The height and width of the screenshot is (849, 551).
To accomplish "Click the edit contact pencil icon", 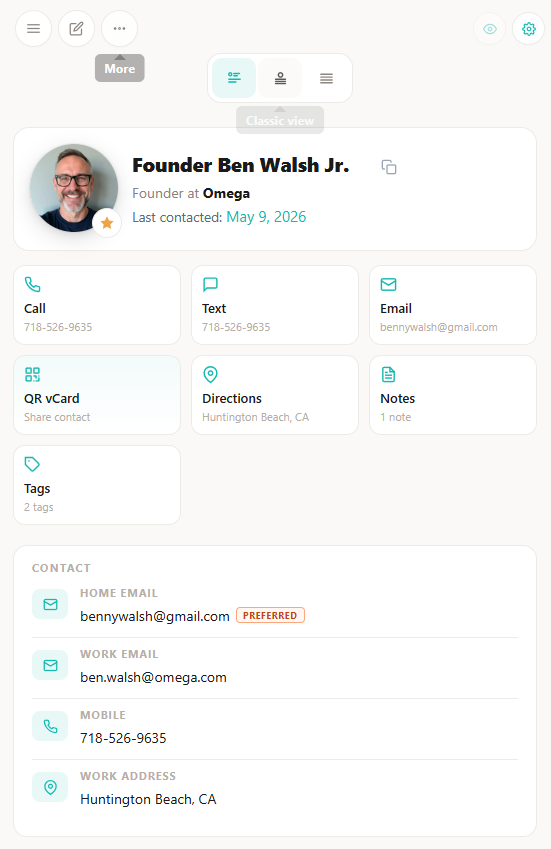I will click(76, 29).
